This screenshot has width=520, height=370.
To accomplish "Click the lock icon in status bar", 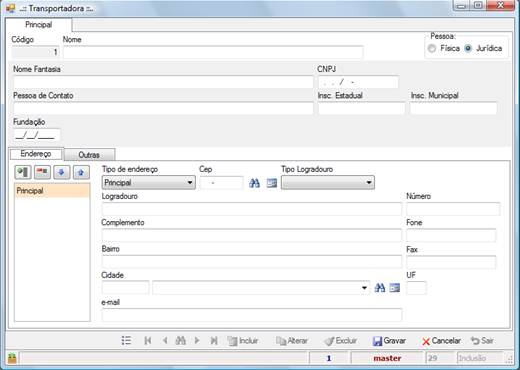I will [x=12, y=358].
